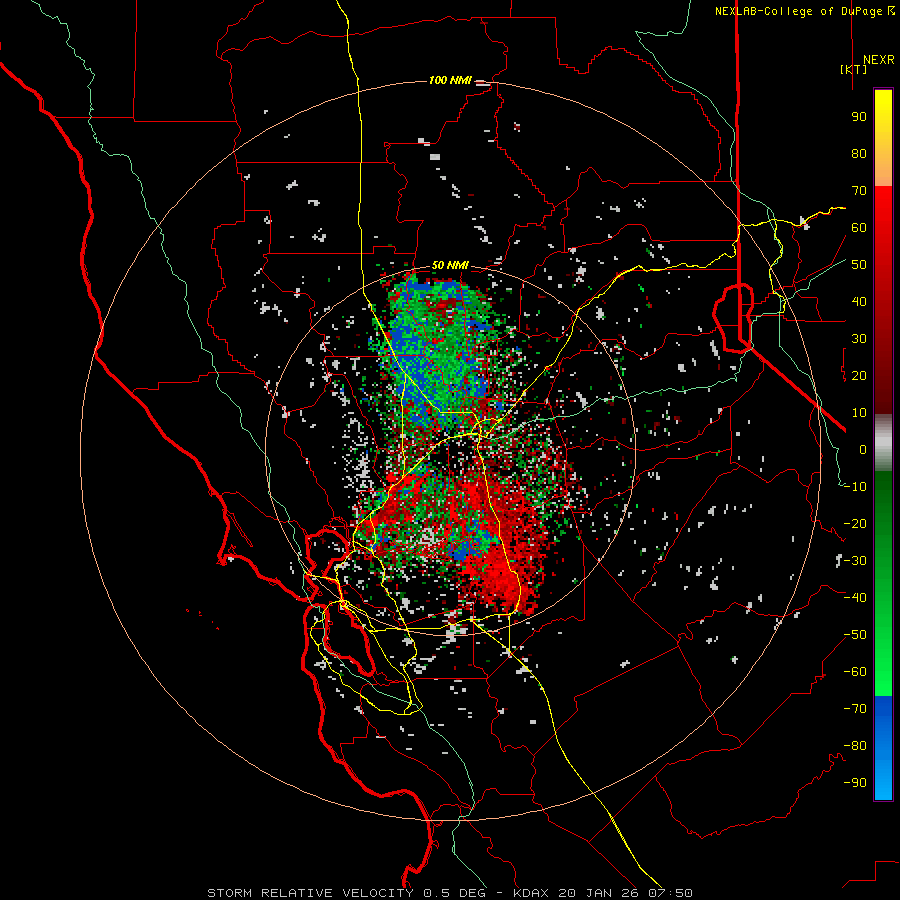Click the 50 NMI range ring label
Screen dimensions: 900x900
[450, 265]
